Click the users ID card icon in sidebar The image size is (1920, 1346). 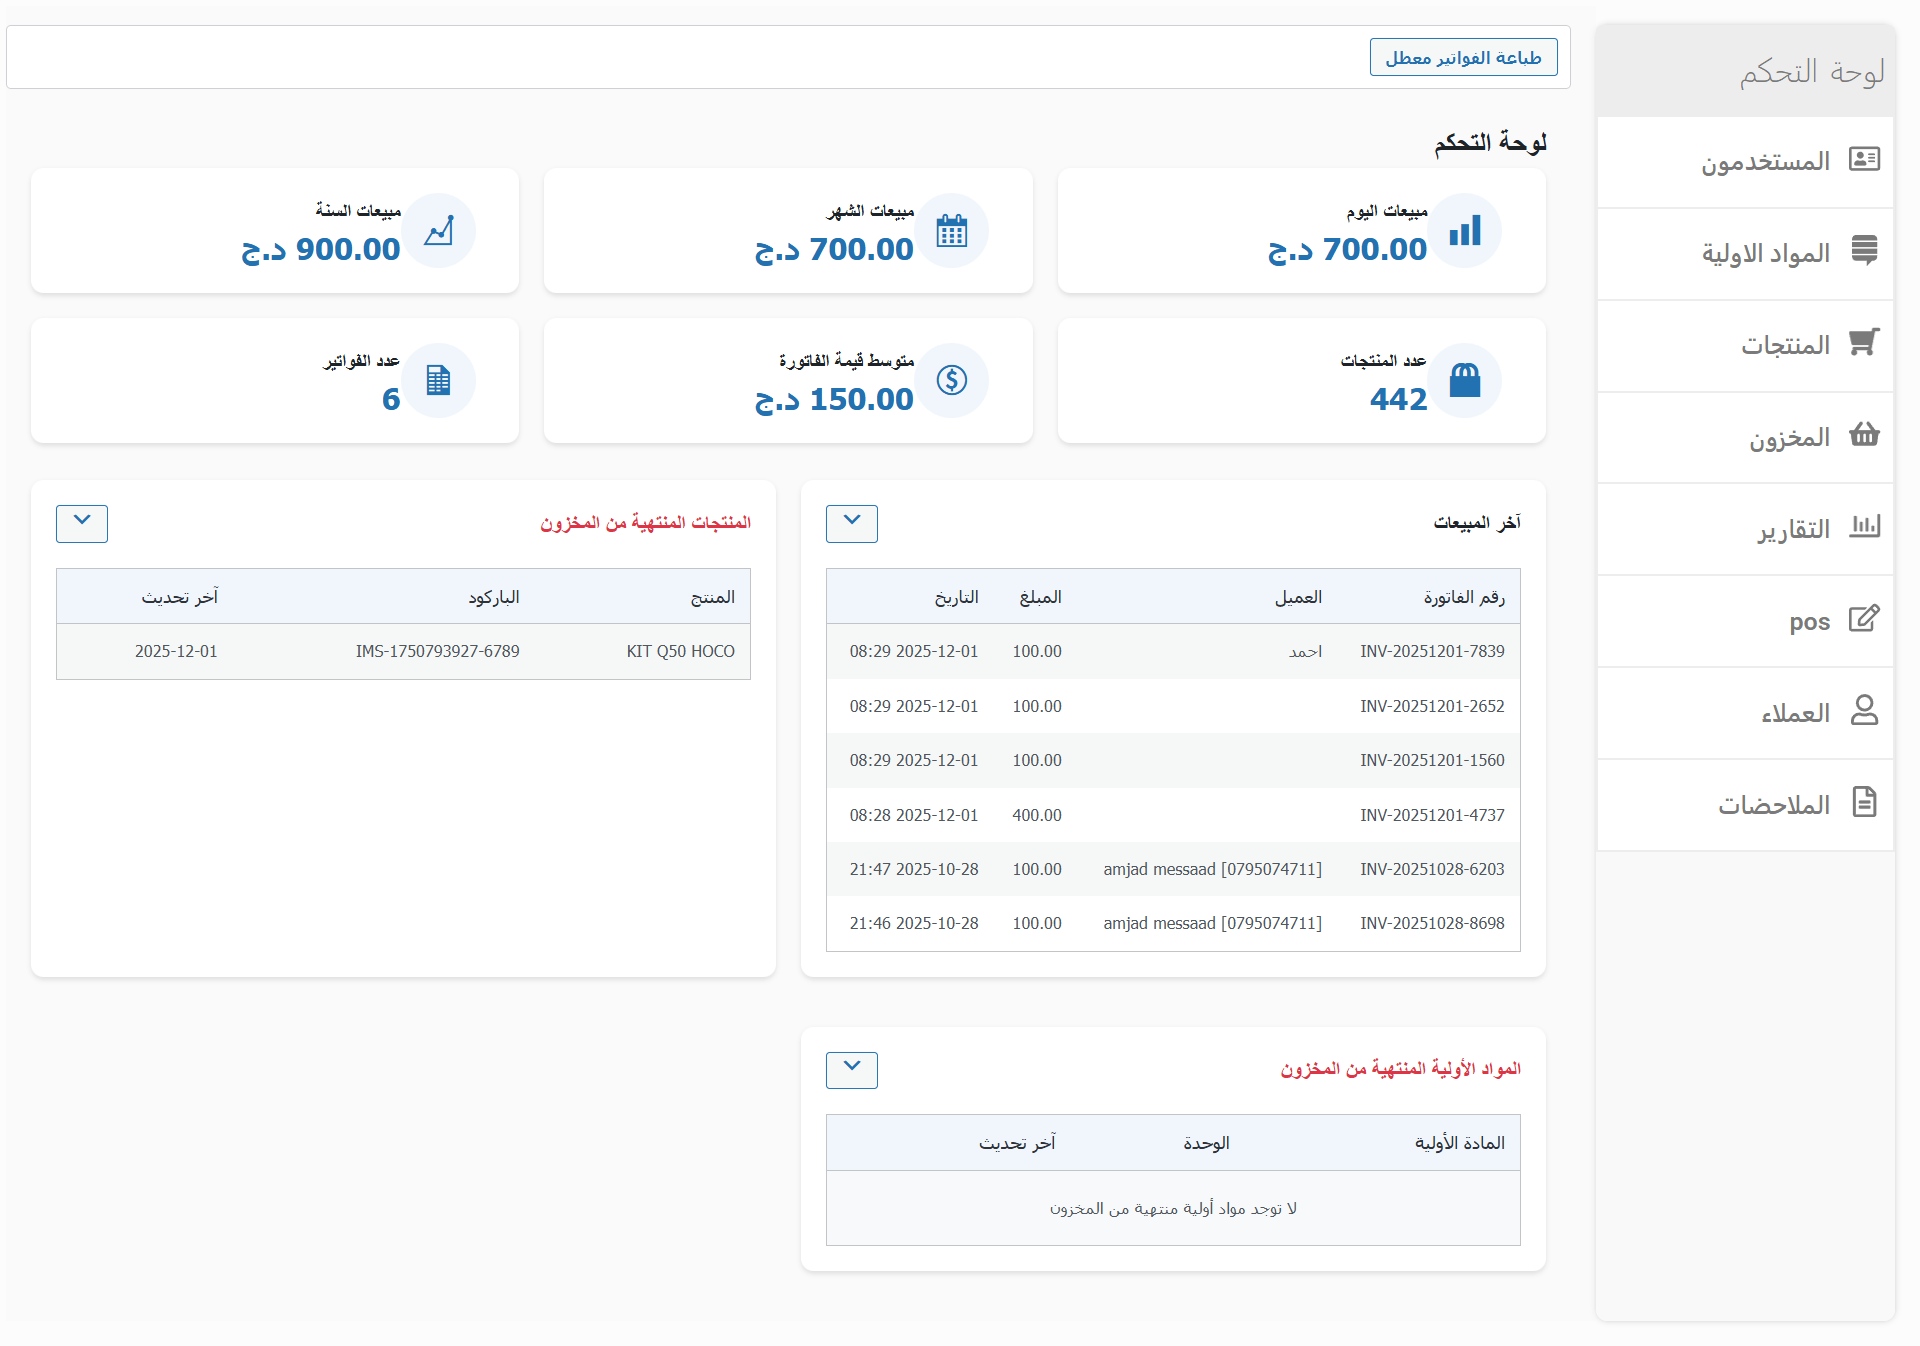click(1864, 159)
